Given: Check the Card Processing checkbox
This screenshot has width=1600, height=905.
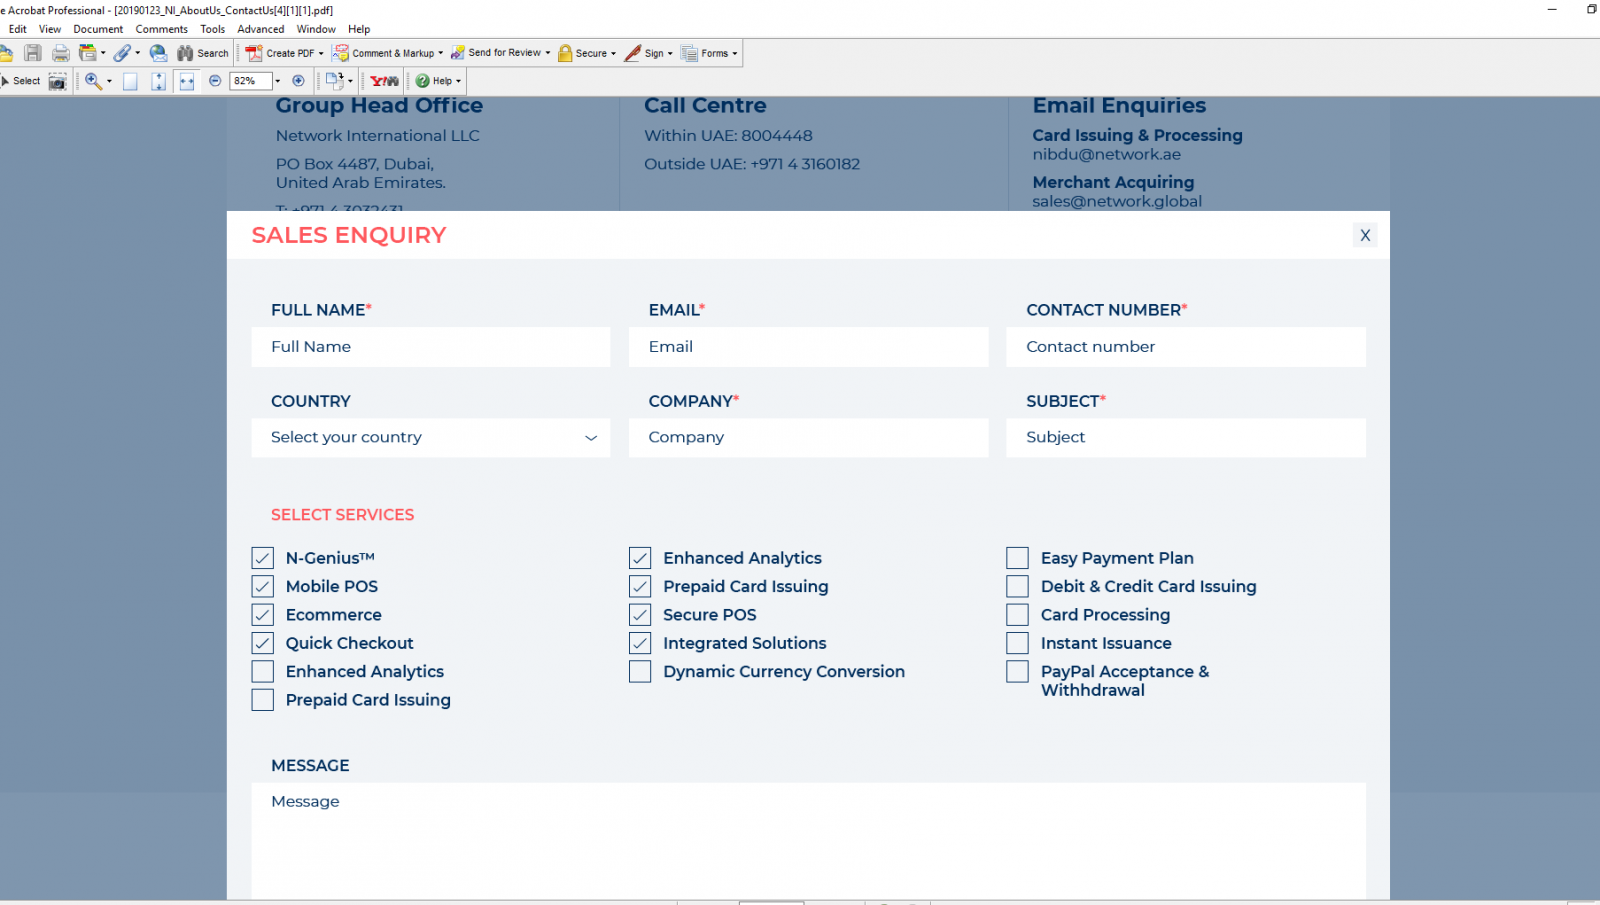Looking at the screenshot, I should coord(1017,615).
